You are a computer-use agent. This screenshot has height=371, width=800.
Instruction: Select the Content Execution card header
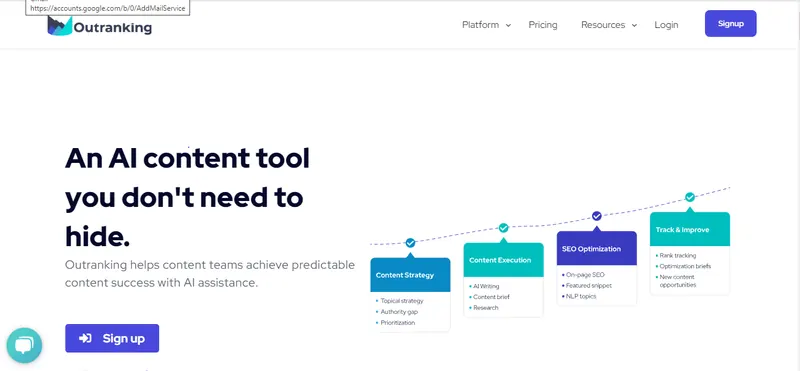coord(504,260)
